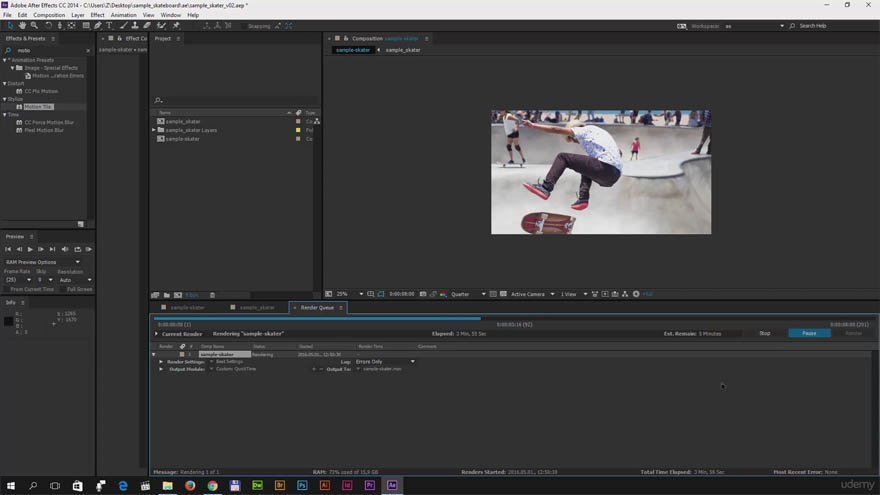This screenshot has width=880, height=495.
Task: Collapse the Stylize effects group
Action: (x=5, y=99)
